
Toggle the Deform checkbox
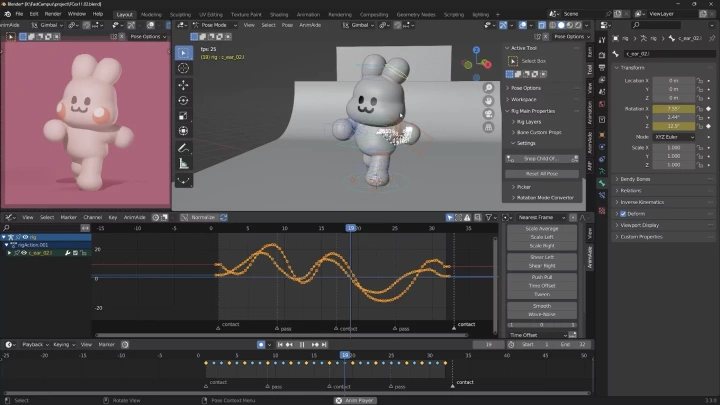623,214
